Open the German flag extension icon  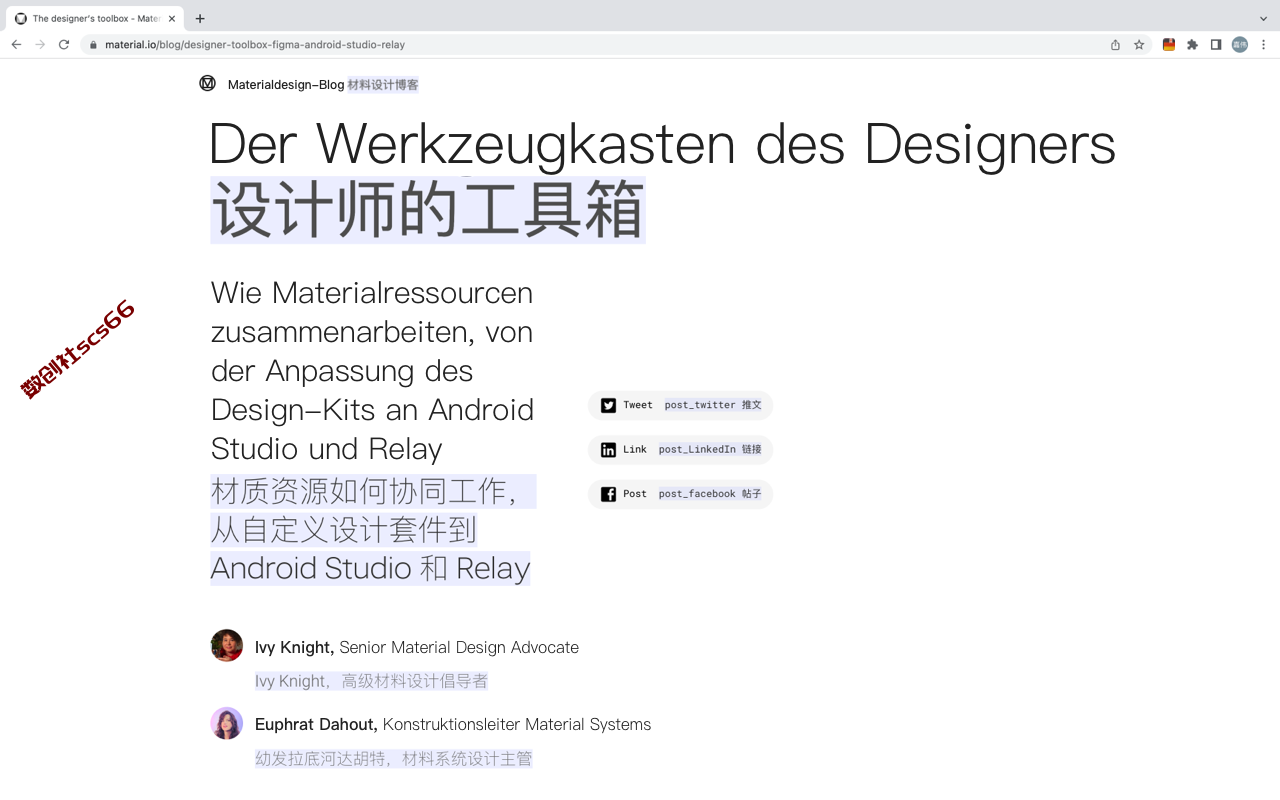click(x=1168, y=45)
